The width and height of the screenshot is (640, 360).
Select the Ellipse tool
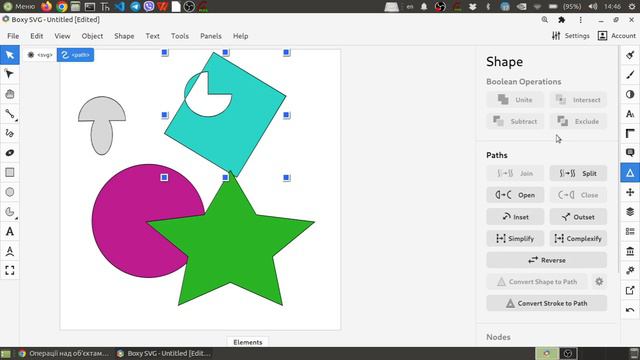point(10,192)
